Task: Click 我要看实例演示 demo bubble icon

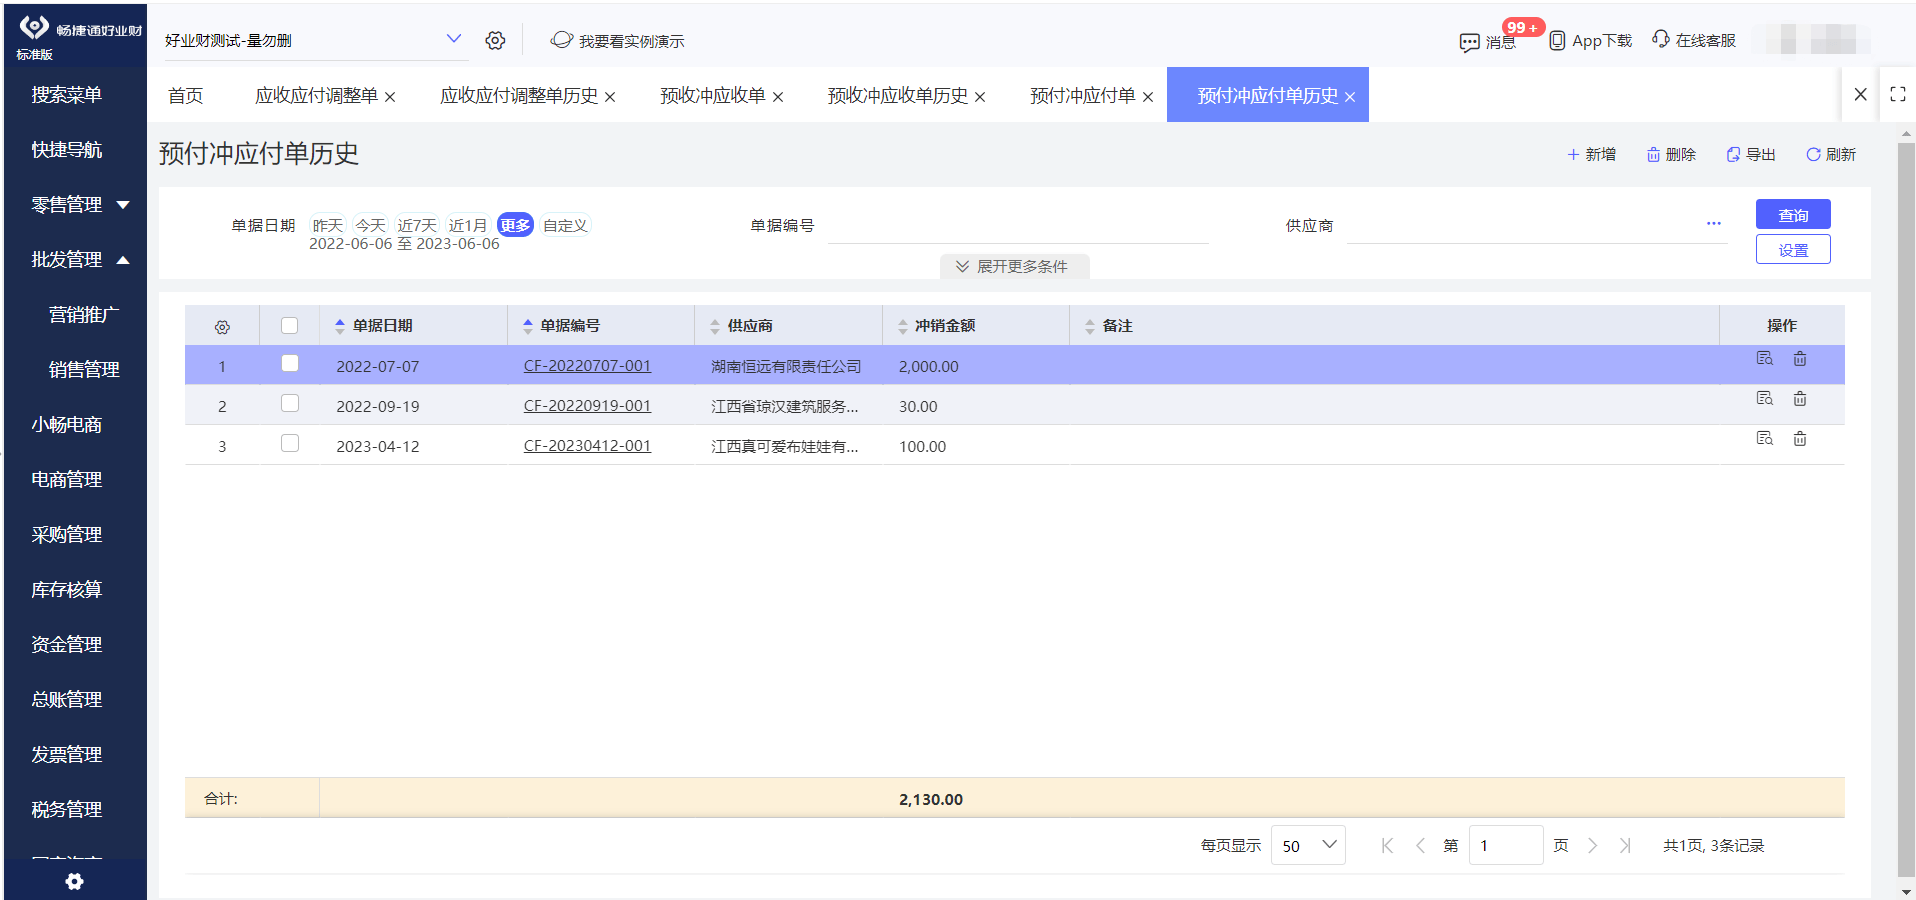Action: click(560, 40)
